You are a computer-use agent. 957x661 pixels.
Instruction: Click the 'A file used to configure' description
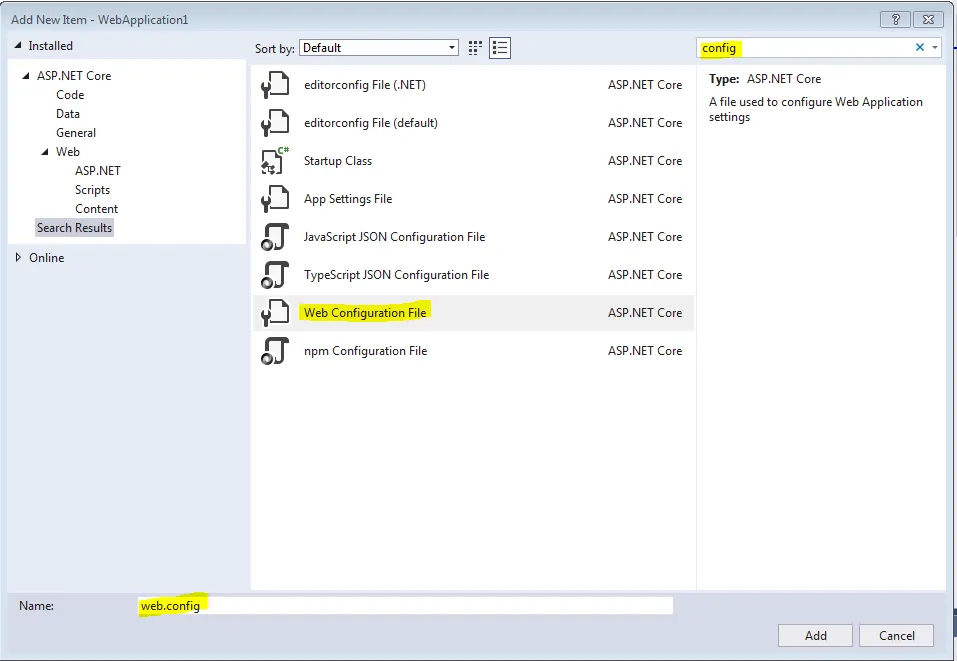(x=815, y=109)
